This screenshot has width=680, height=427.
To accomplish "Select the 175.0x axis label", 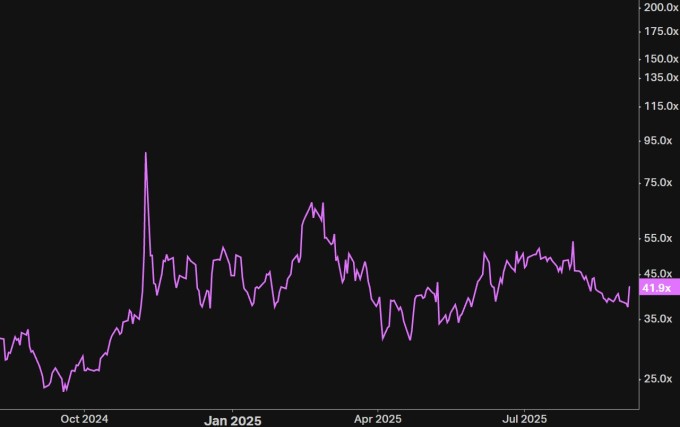I will pyautogui.click(x=661, y=31).
